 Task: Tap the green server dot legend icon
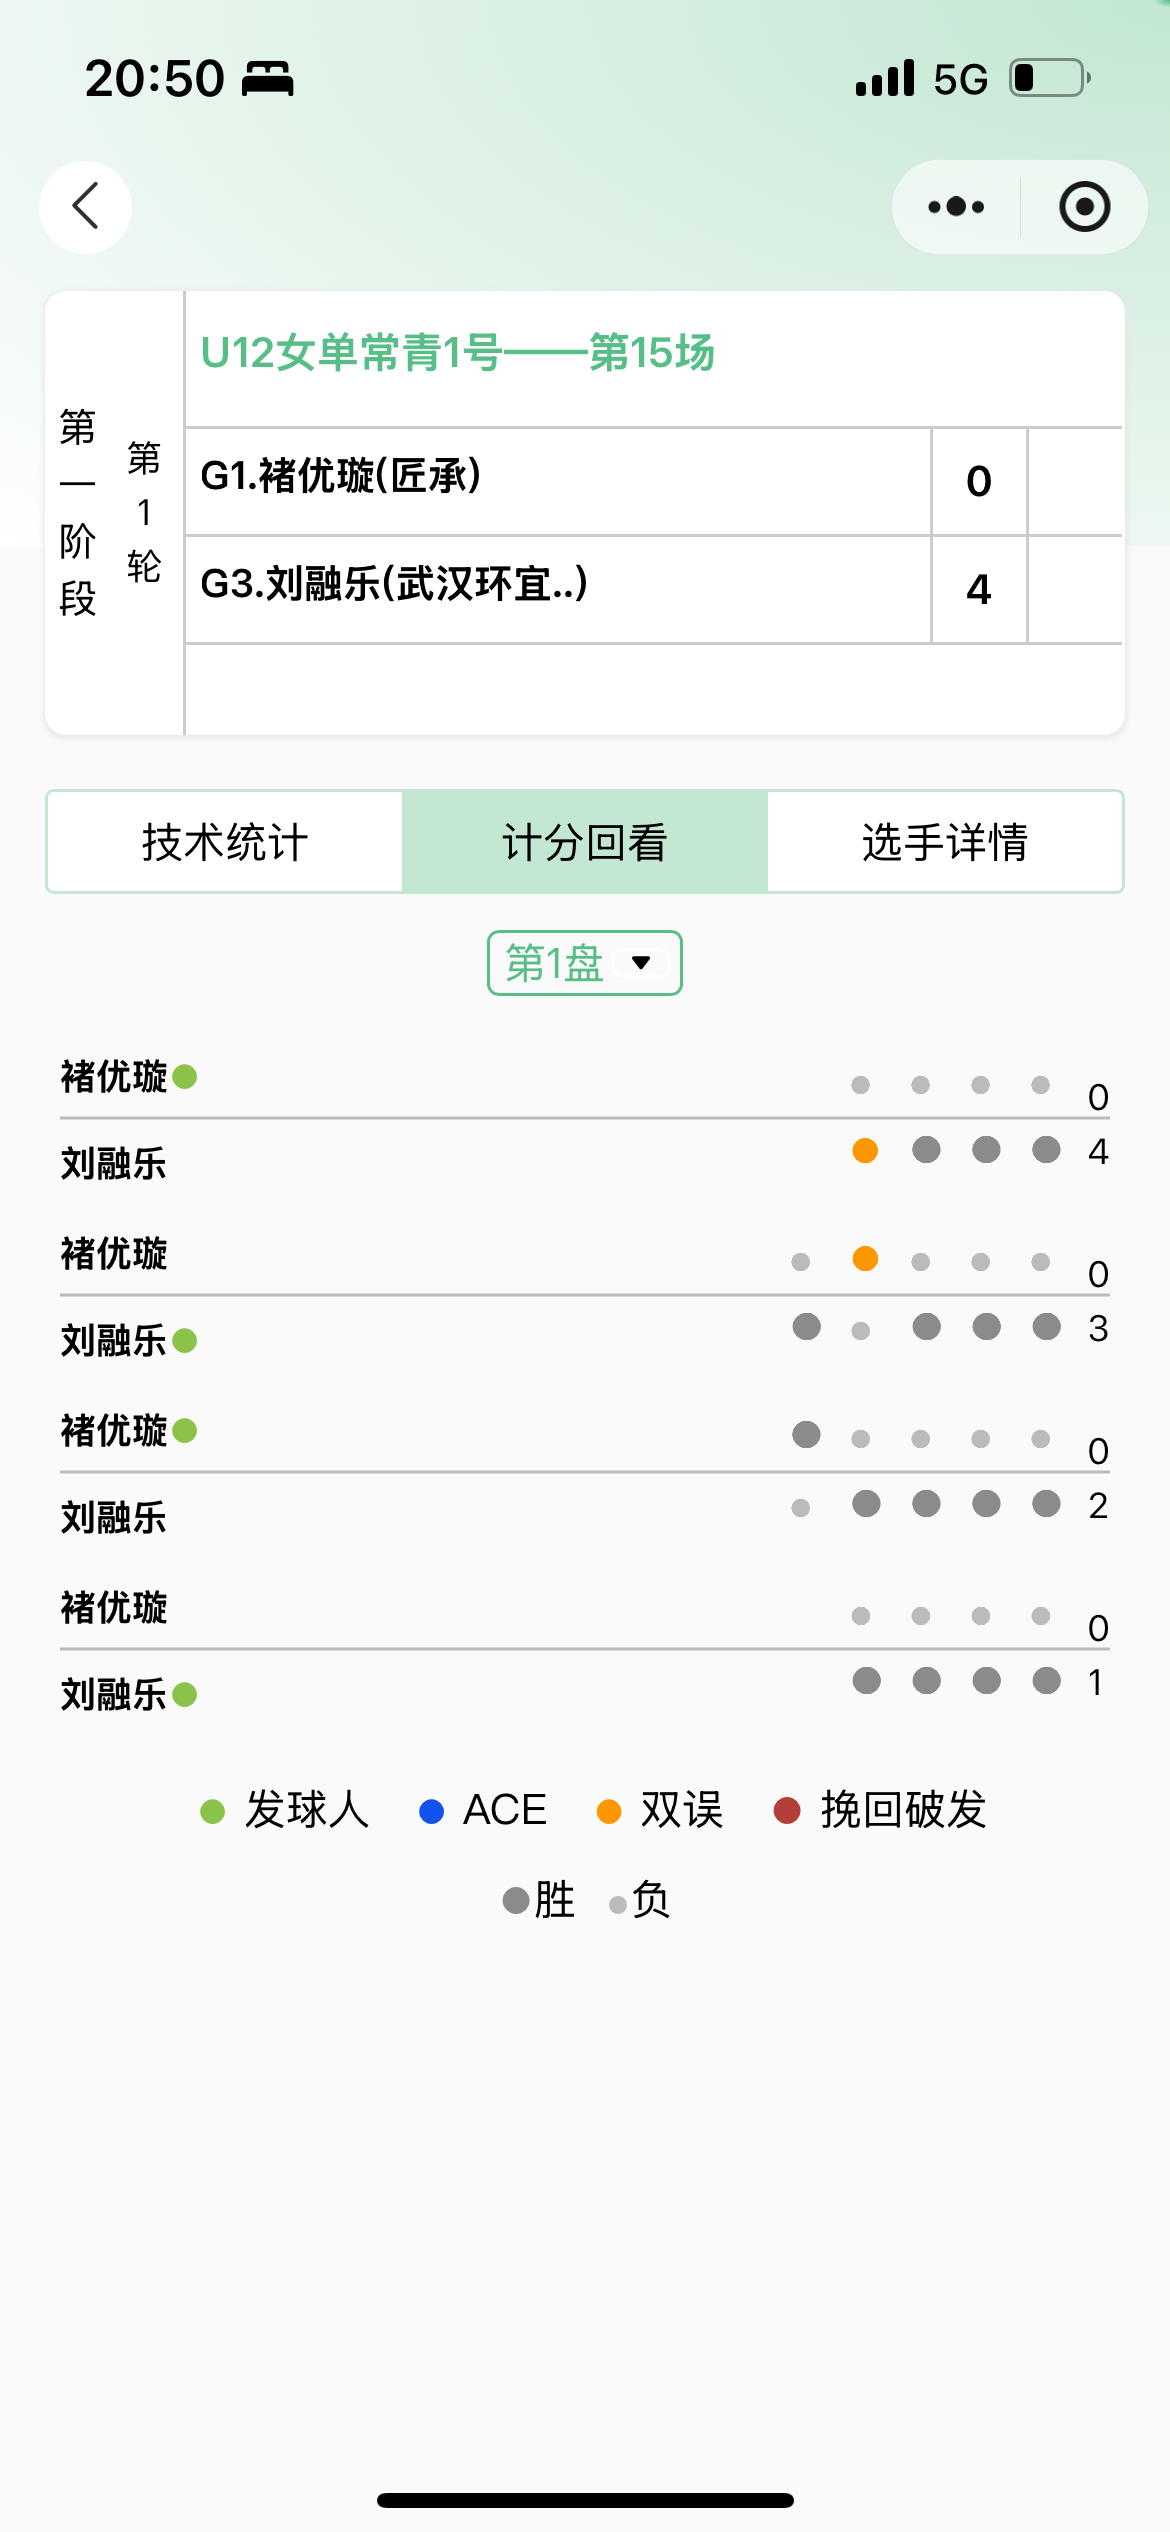[x=212, y=1811]
